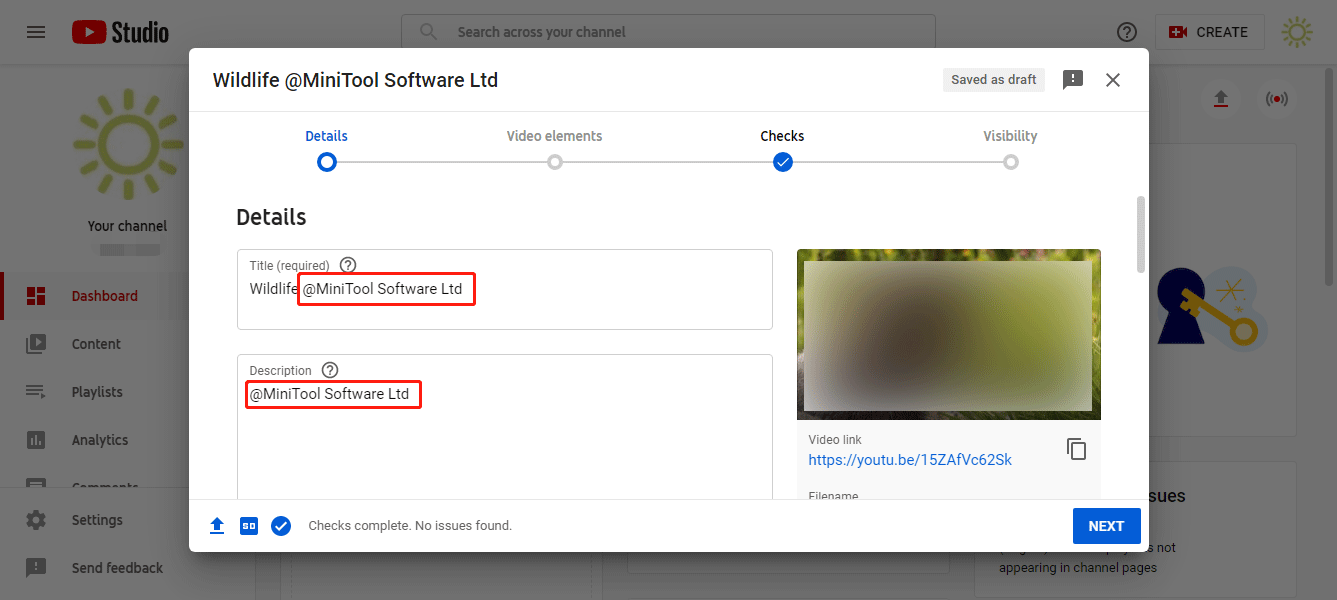The height and width of the screenshot is (600, 1337).
Task: Select the Visibility step circle
Action: tap(1010, 162)
